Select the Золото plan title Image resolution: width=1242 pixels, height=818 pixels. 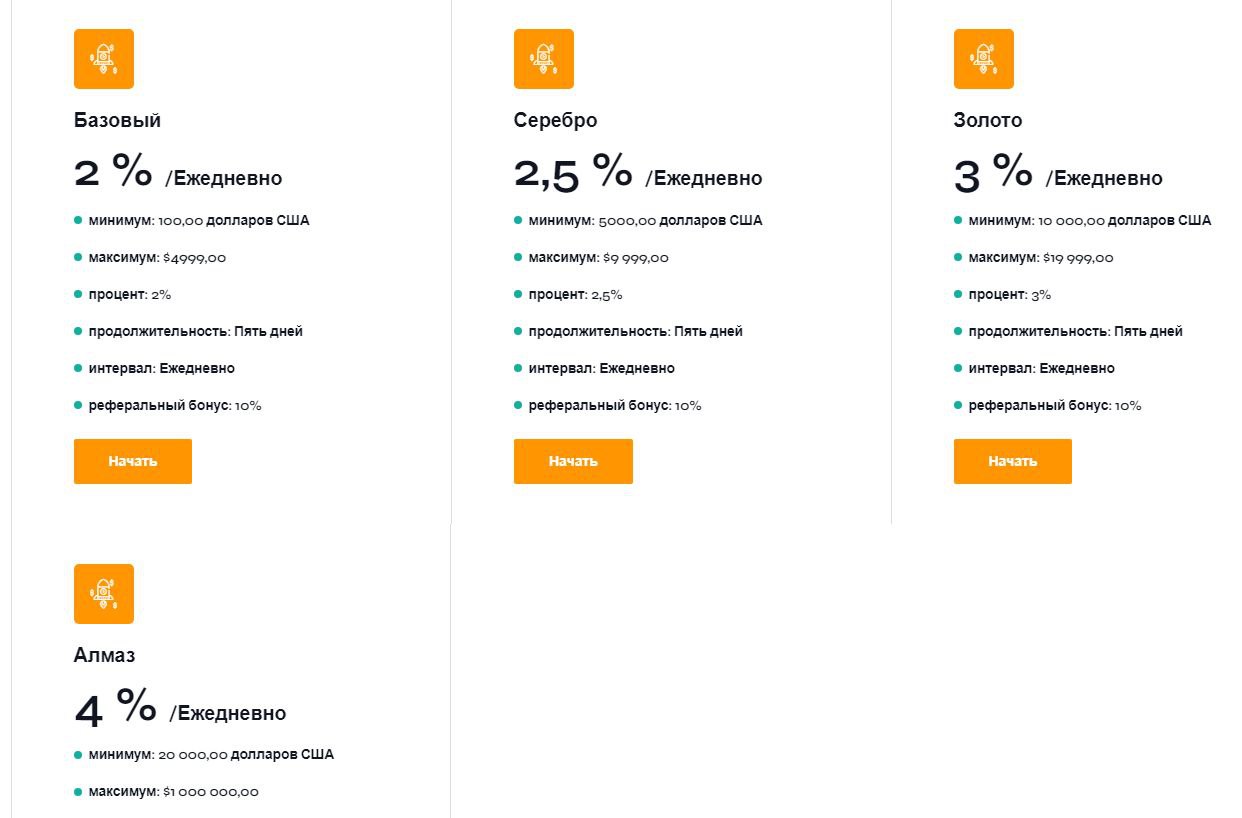[x=988, y=120]
